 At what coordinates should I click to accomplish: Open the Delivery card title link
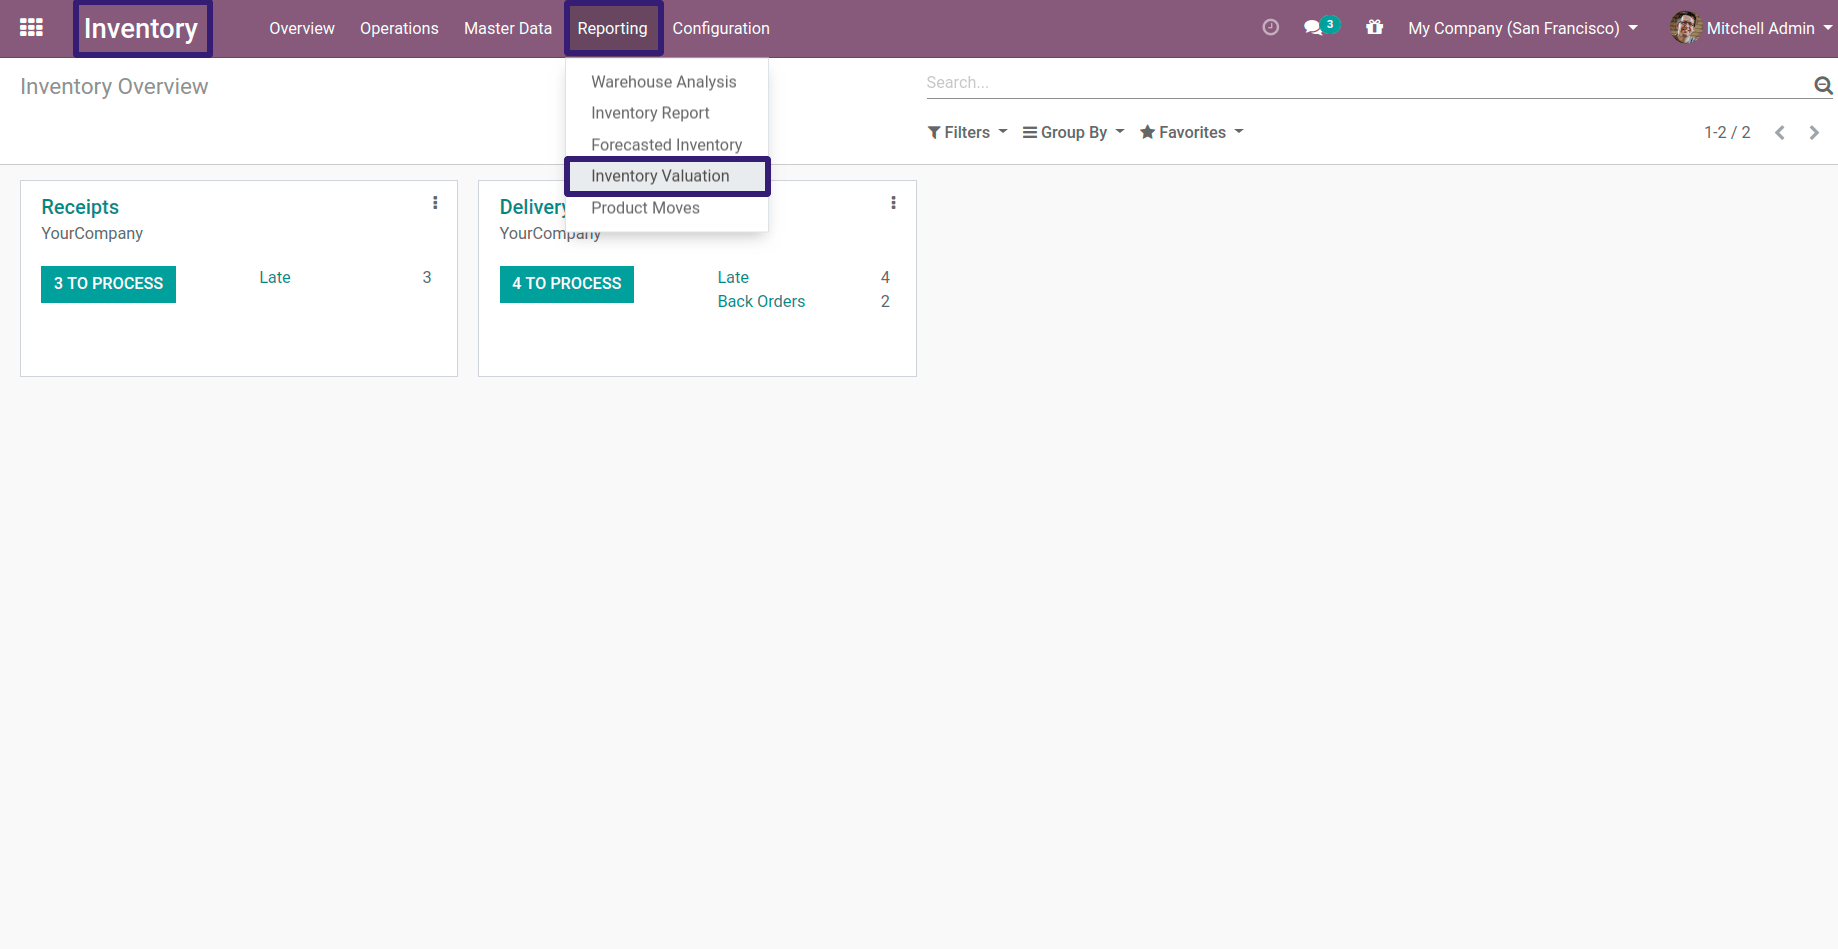point(533,207)
